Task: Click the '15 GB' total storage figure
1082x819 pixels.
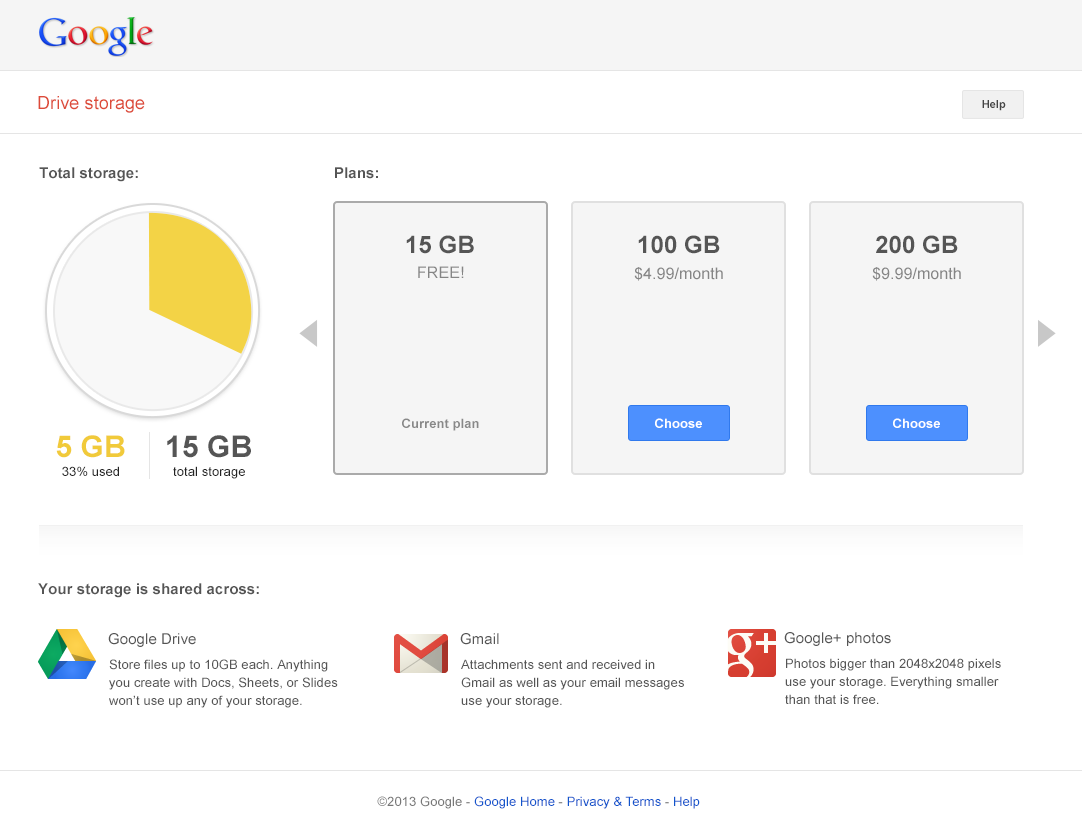Action: pos(208,446)
